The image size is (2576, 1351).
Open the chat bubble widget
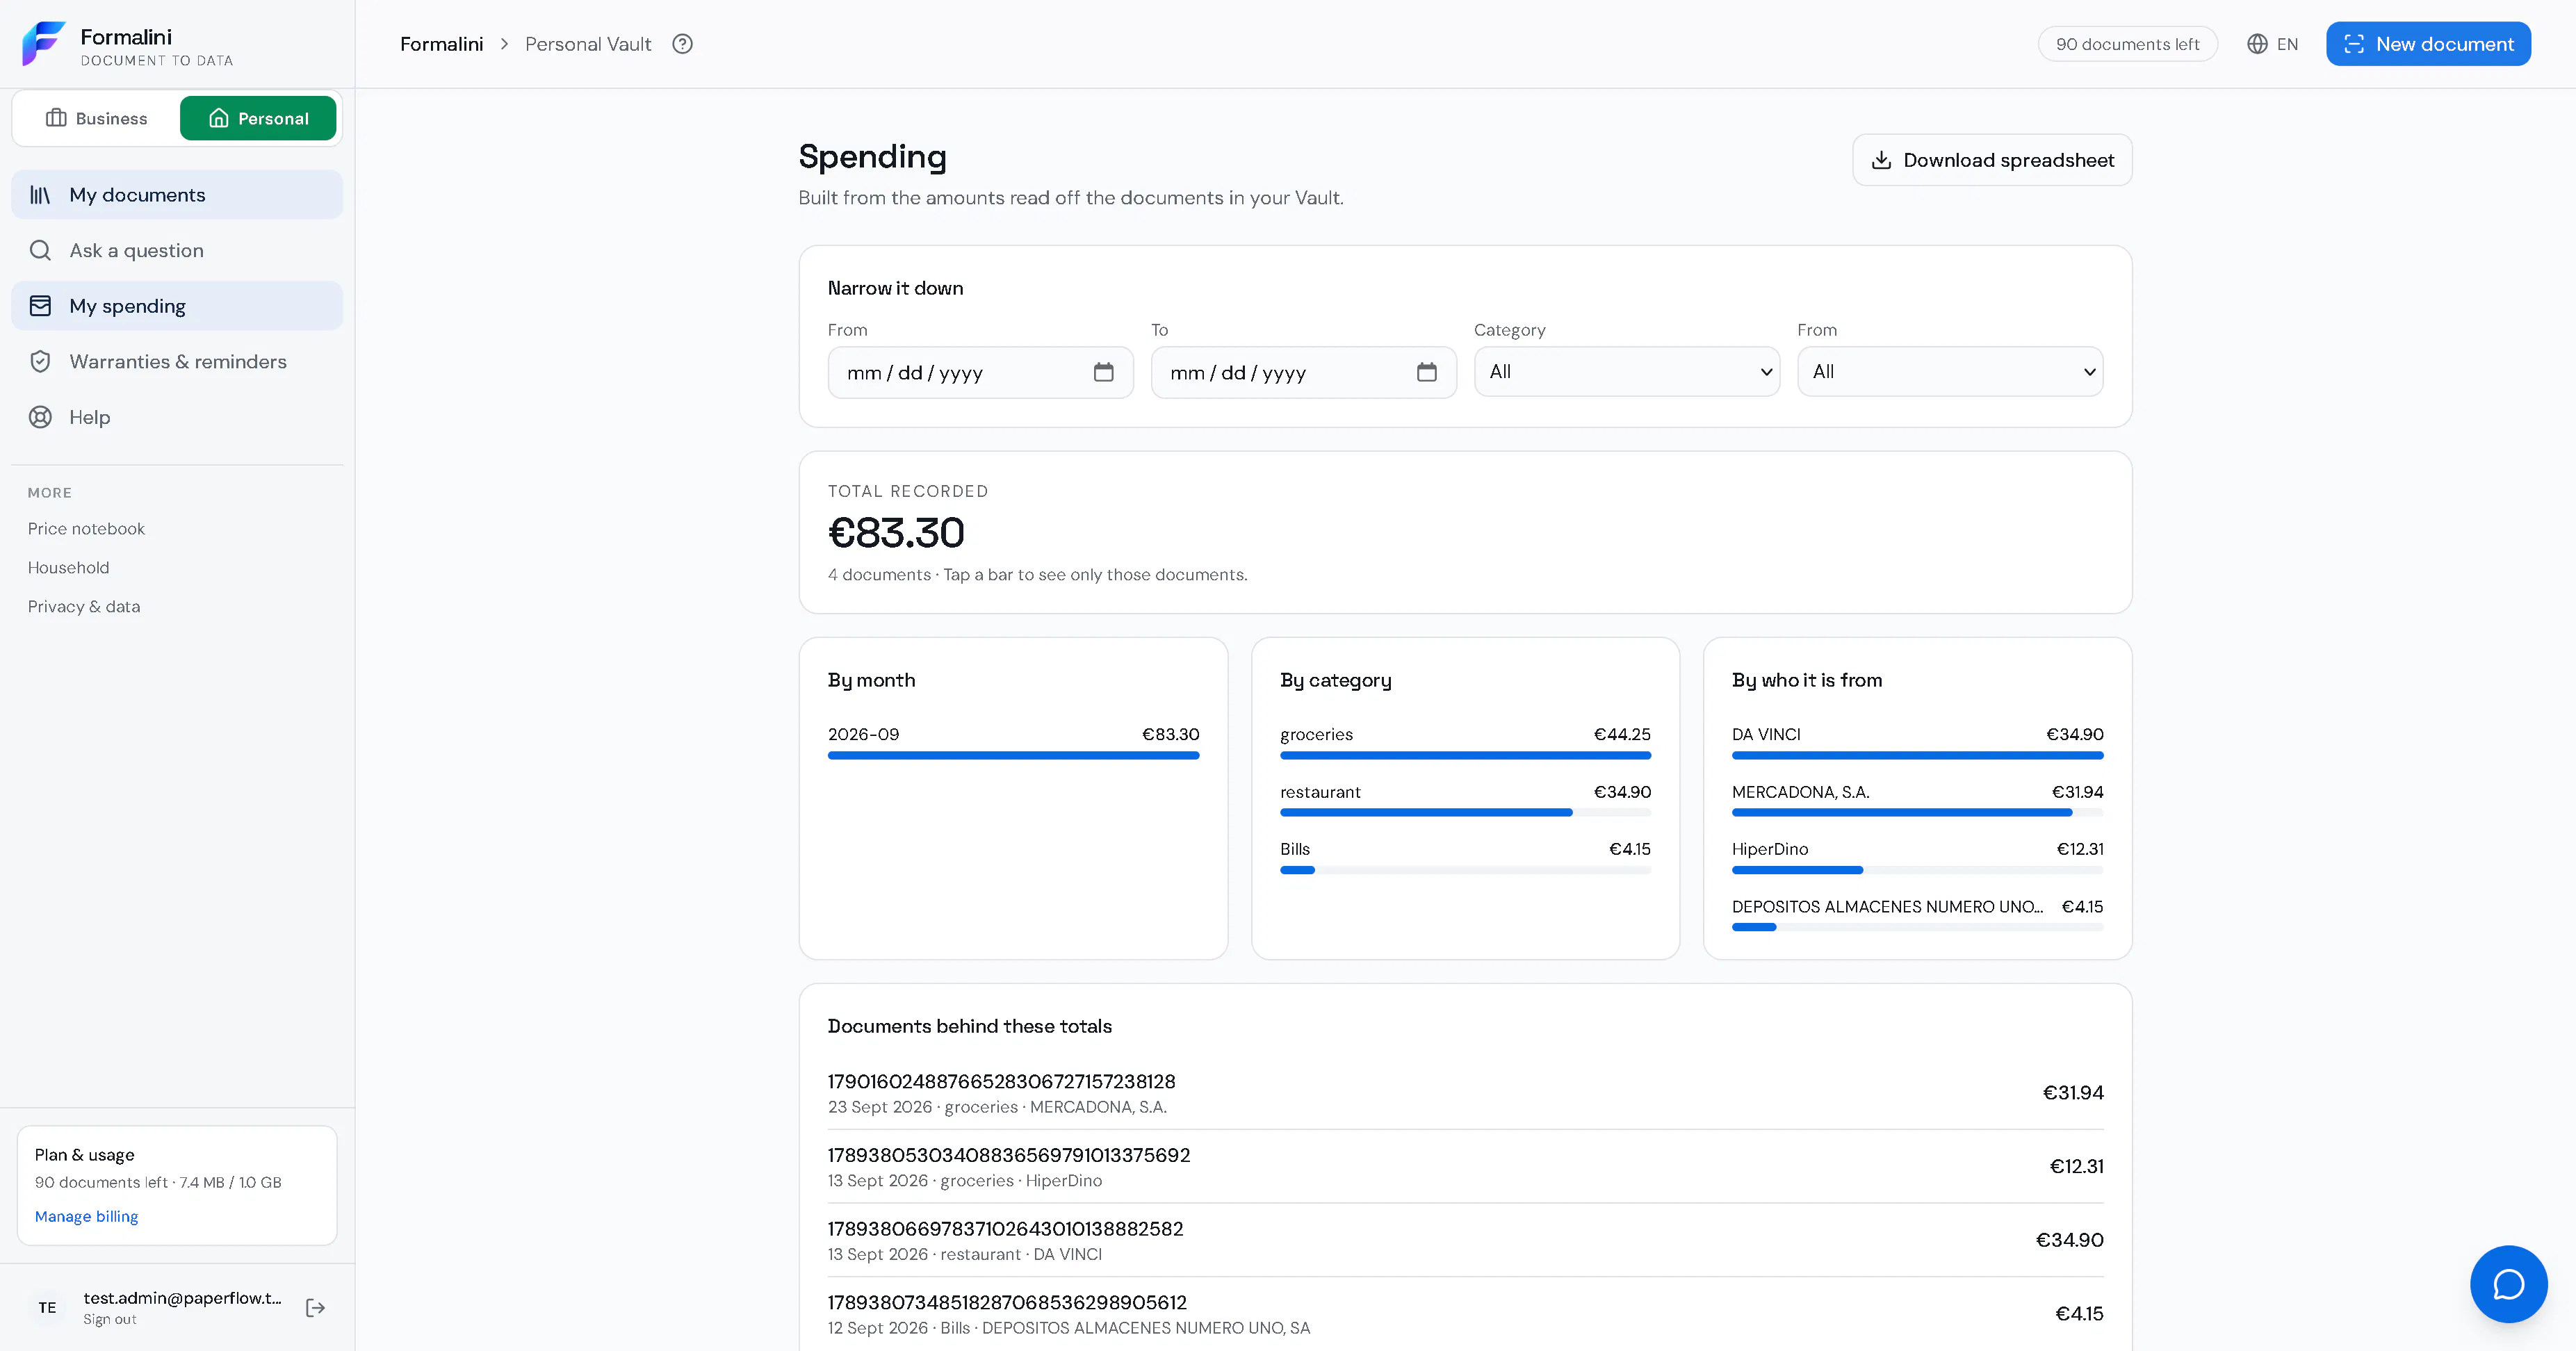(2508, 1284)
